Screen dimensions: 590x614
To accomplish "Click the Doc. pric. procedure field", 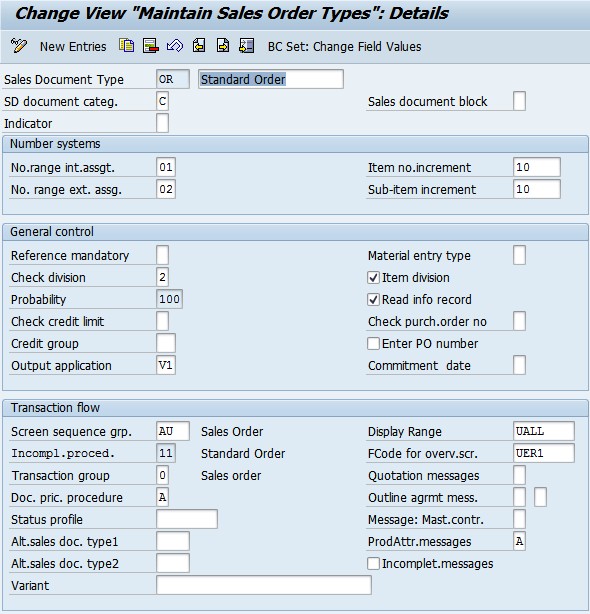I will pyautogui.click(x=162, y=497).
